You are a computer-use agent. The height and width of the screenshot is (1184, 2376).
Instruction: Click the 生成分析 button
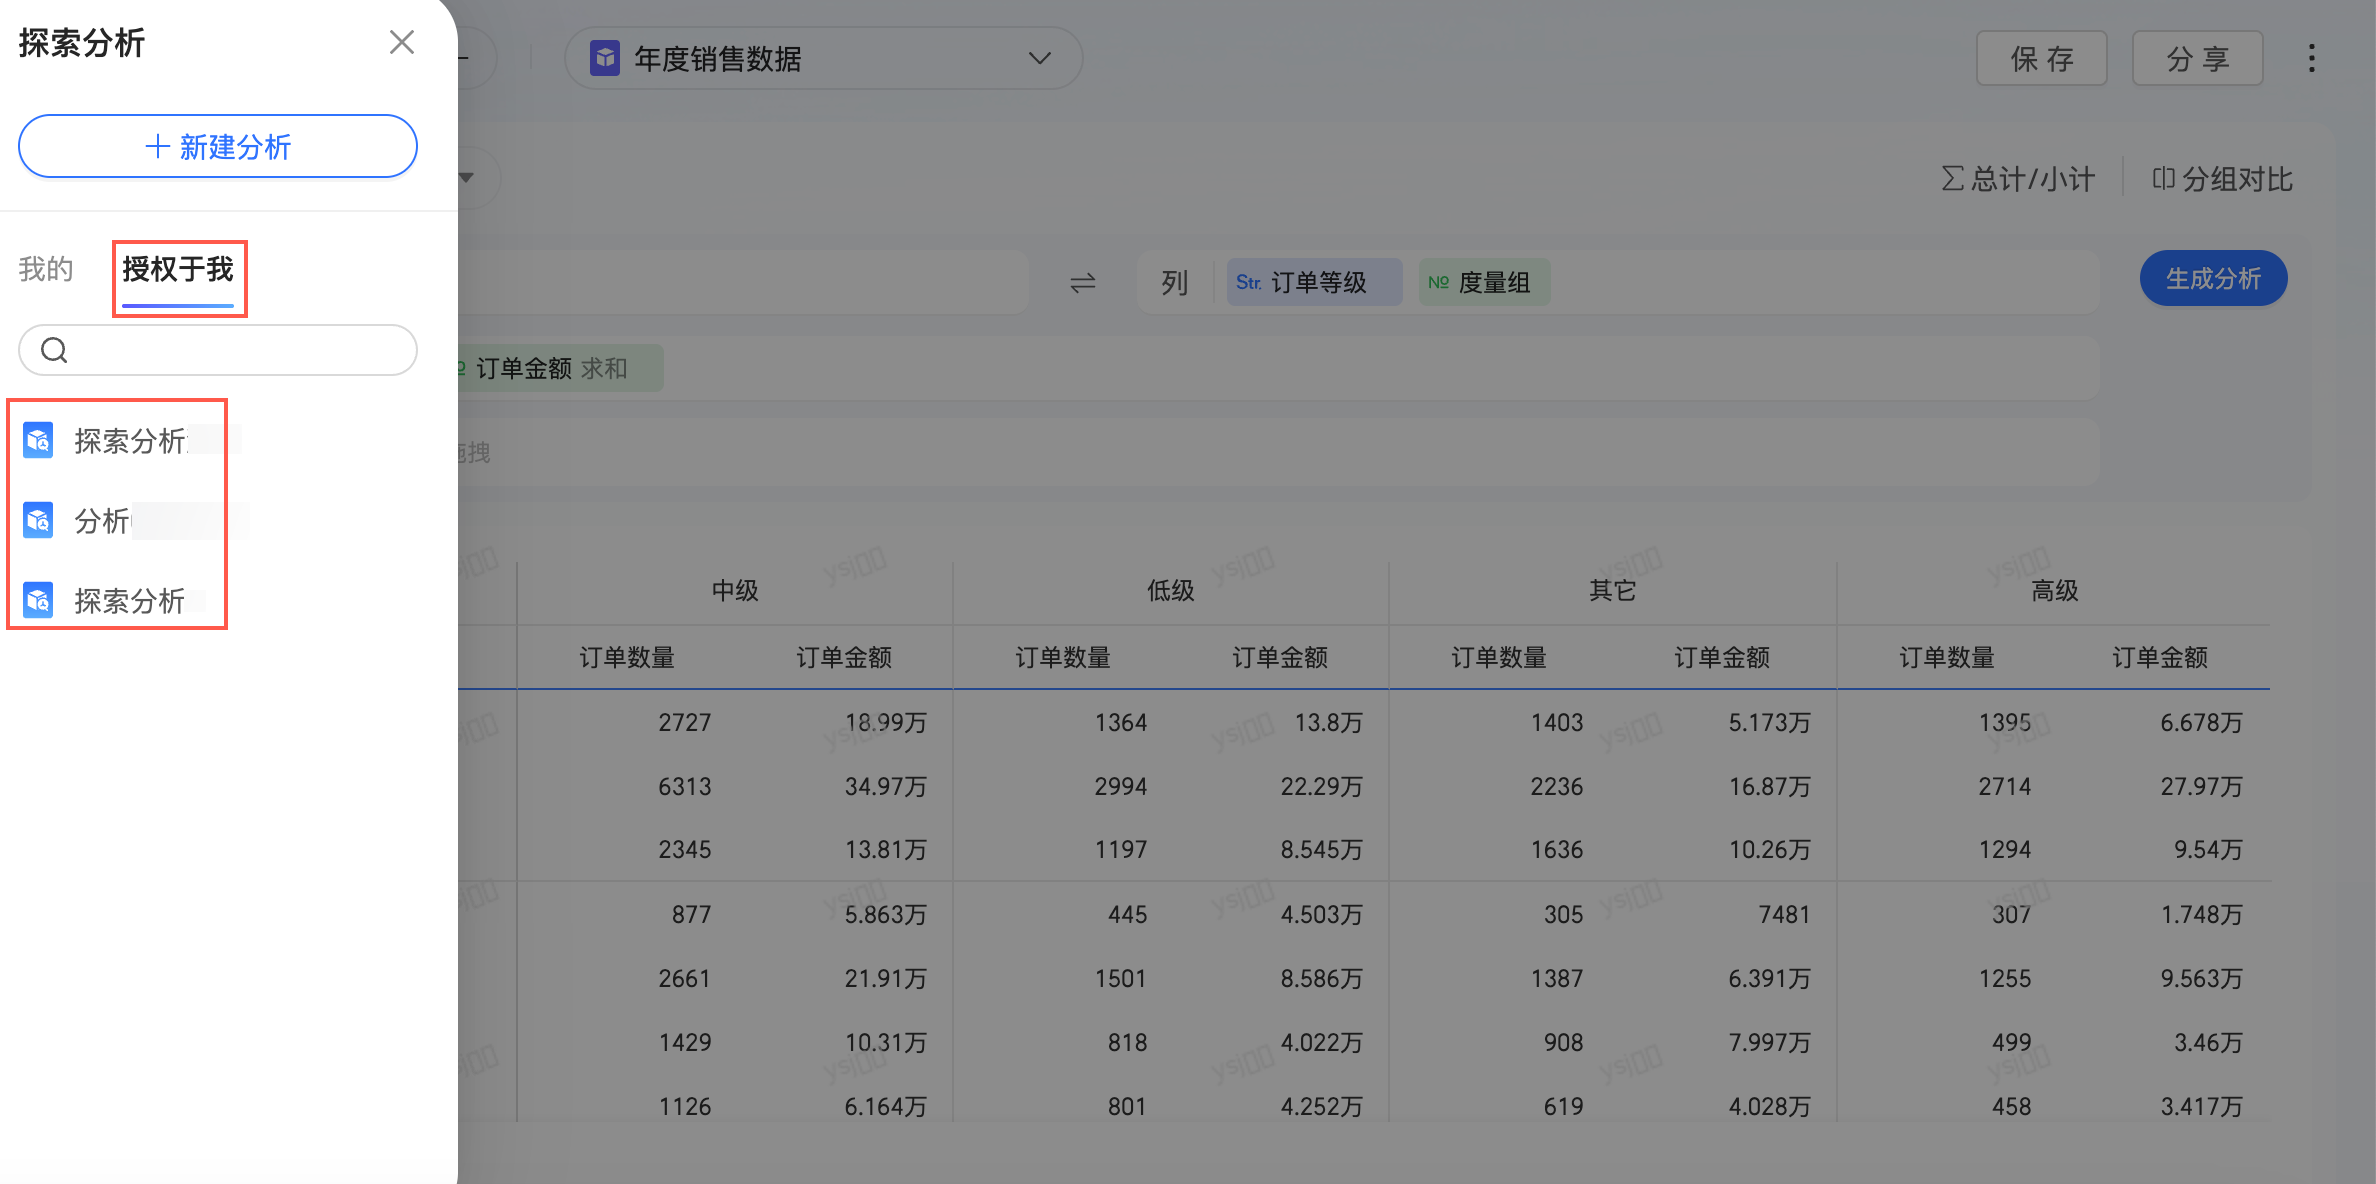tap(2212, 279)
